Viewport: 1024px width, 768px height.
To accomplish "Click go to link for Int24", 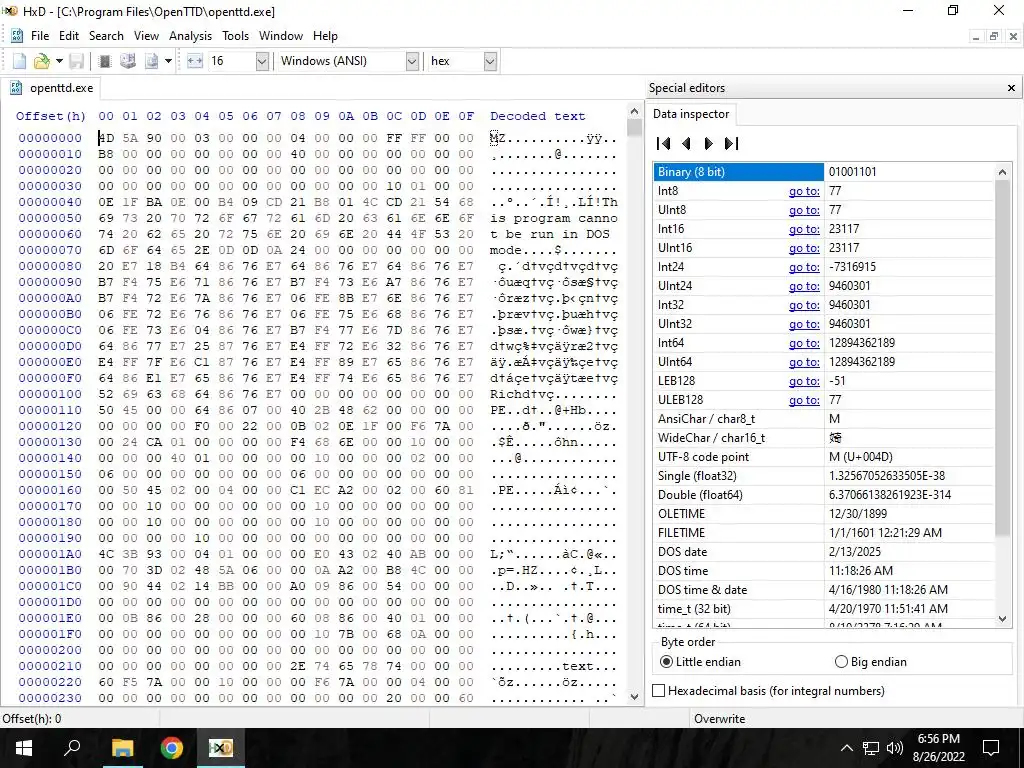I will click(804, 266).
